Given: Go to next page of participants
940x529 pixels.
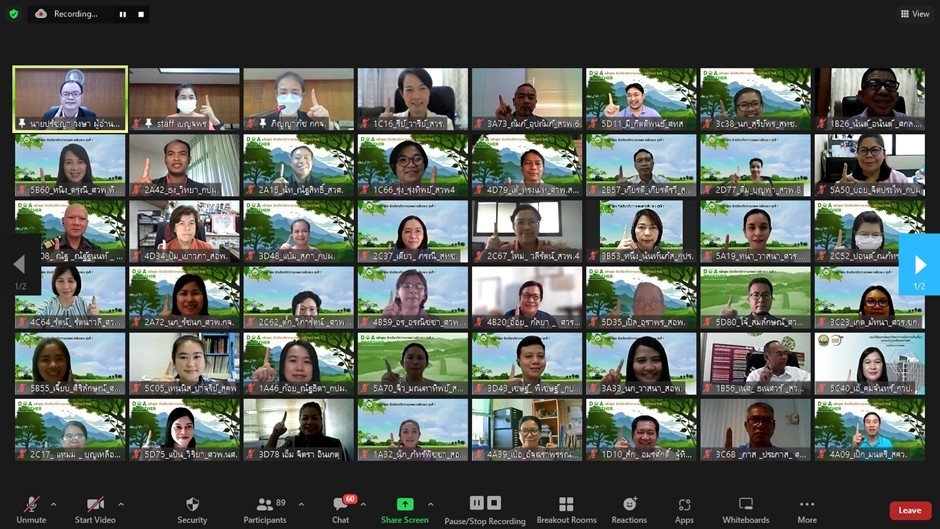Looking at the screenshot, I should pos(919,264).
